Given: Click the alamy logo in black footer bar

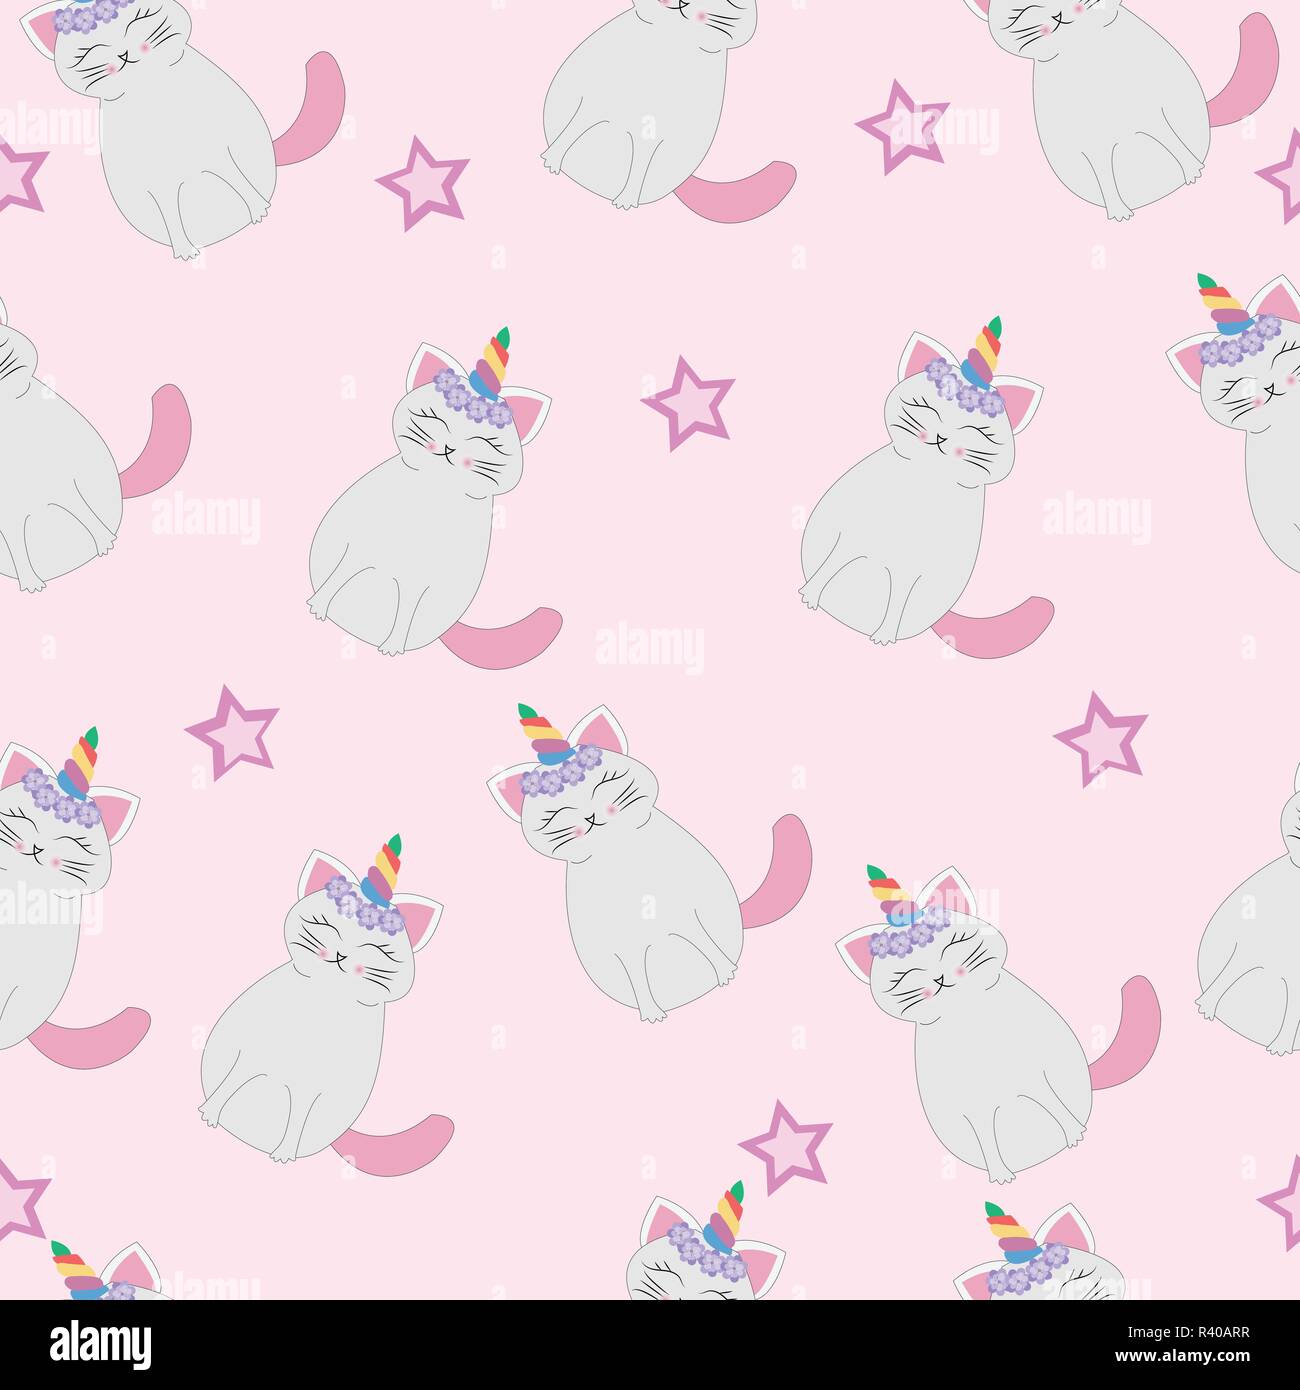Looking at the screenshot, I should tap(100, 1343).
